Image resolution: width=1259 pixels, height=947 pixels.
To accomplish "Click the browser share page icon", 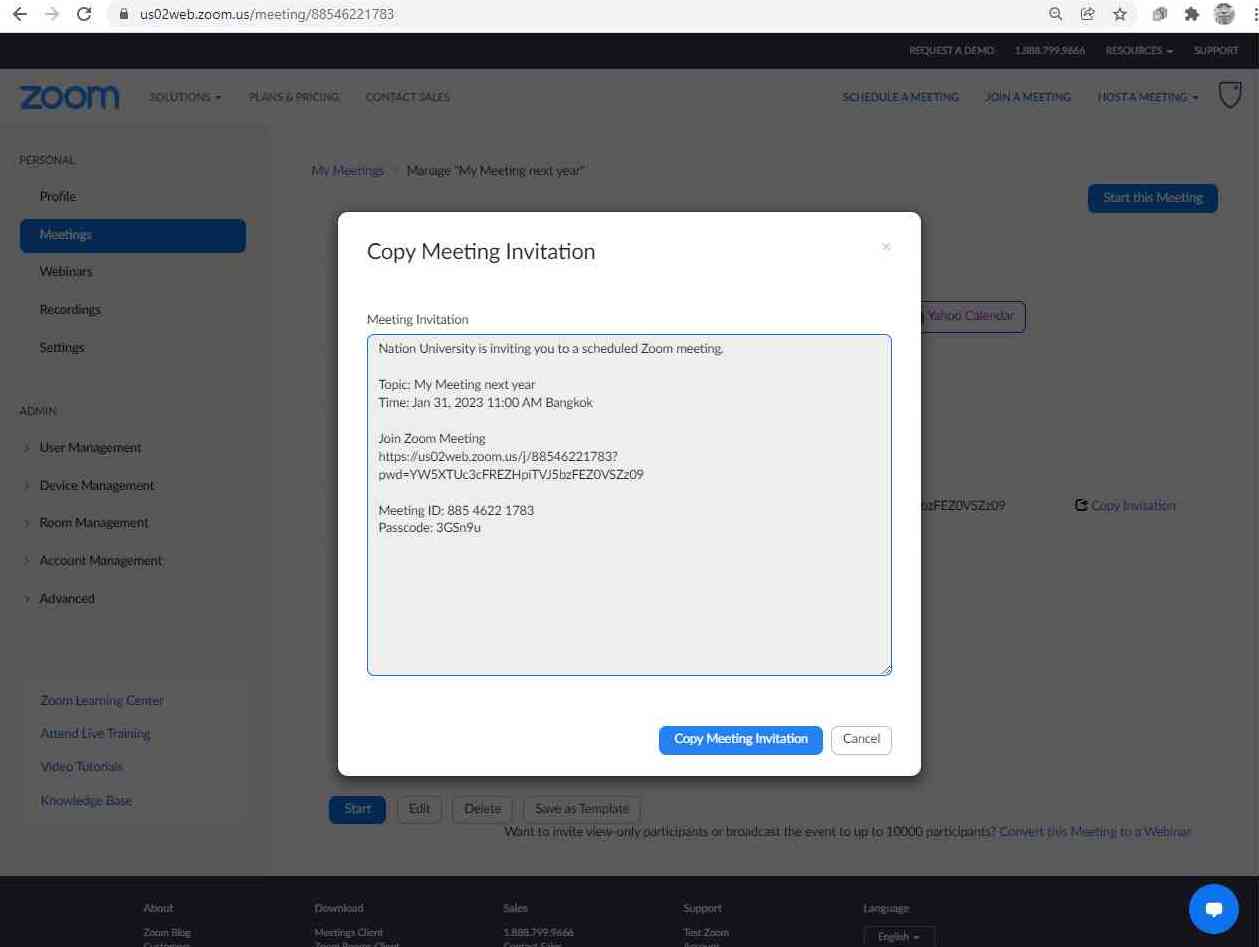I will [1088, 15].
